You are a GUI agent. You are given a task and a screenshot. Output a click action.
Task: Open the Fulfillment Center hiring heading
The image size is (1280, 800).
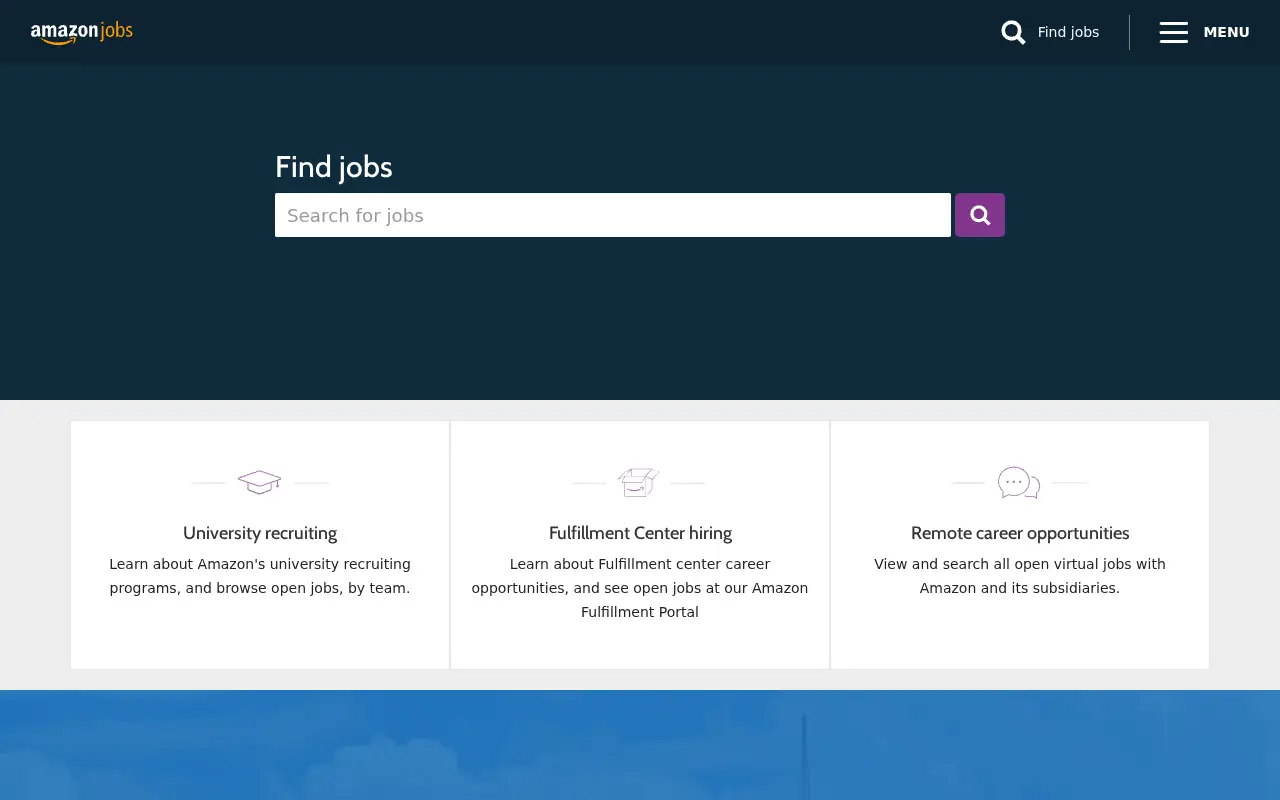(640, 533)
